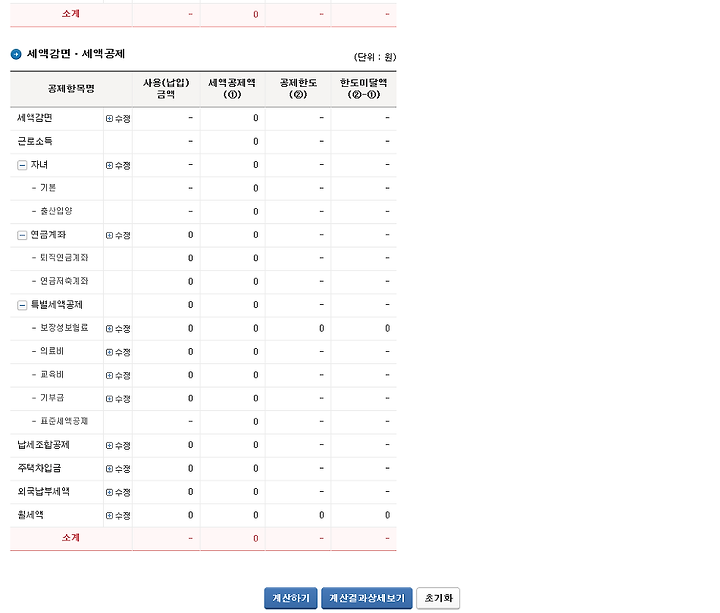Select the 근로소득 row label
720x613 pixels.
click(35, 141)
